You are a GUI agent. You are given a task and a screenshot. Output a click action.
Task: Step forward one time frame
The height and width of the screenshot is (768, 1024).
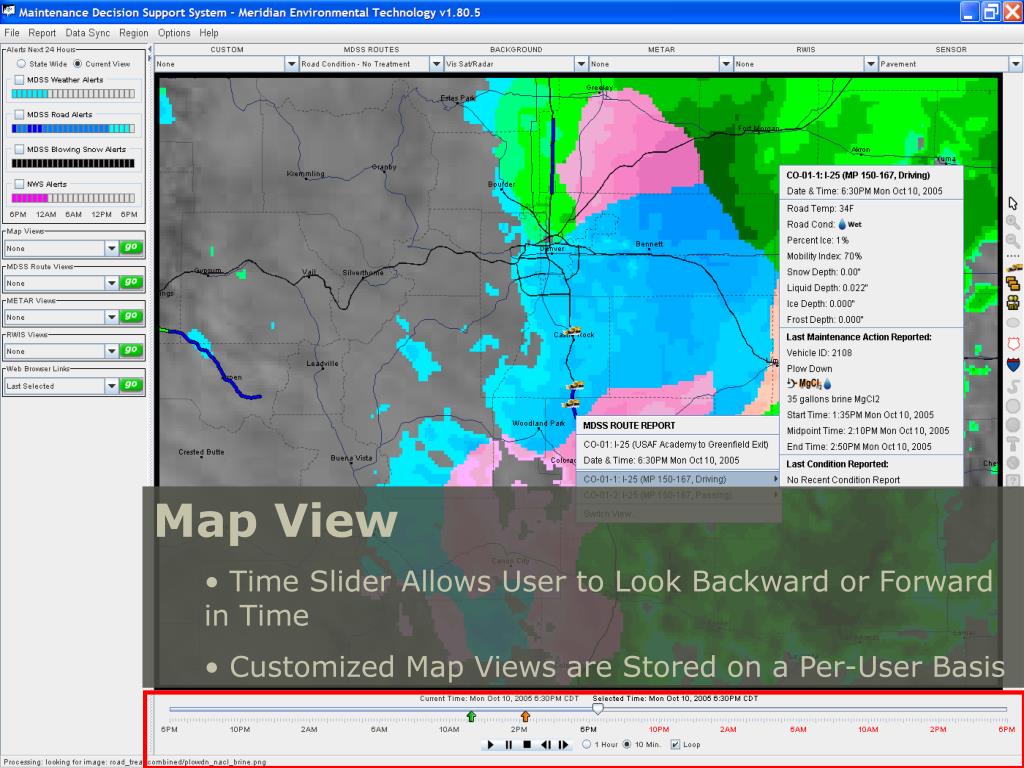tap(564, 744)
